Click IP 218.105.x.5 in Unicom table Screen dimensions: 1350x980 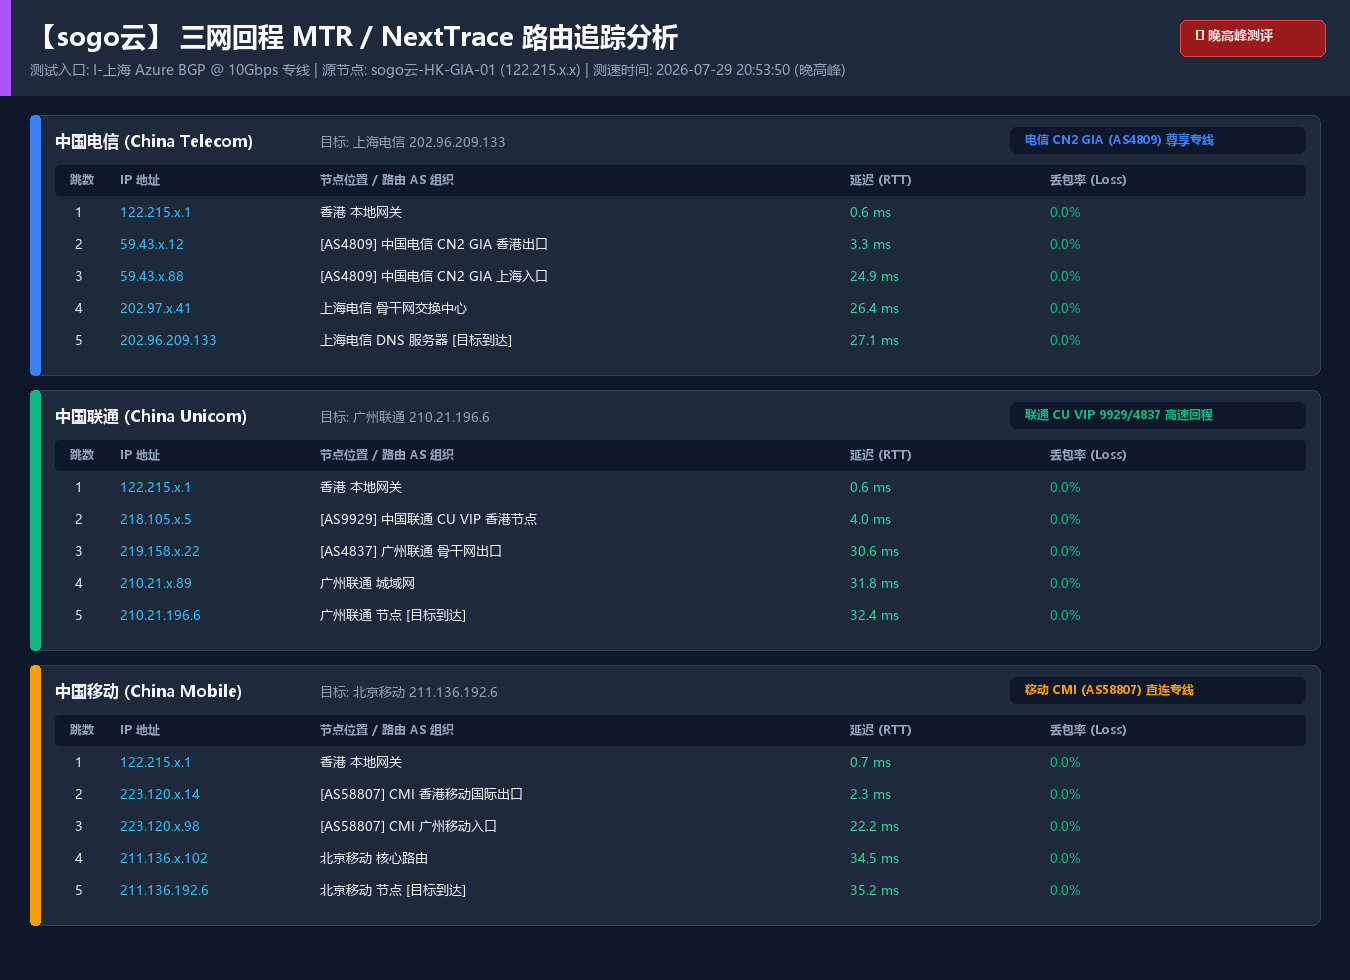click(156, 519)
